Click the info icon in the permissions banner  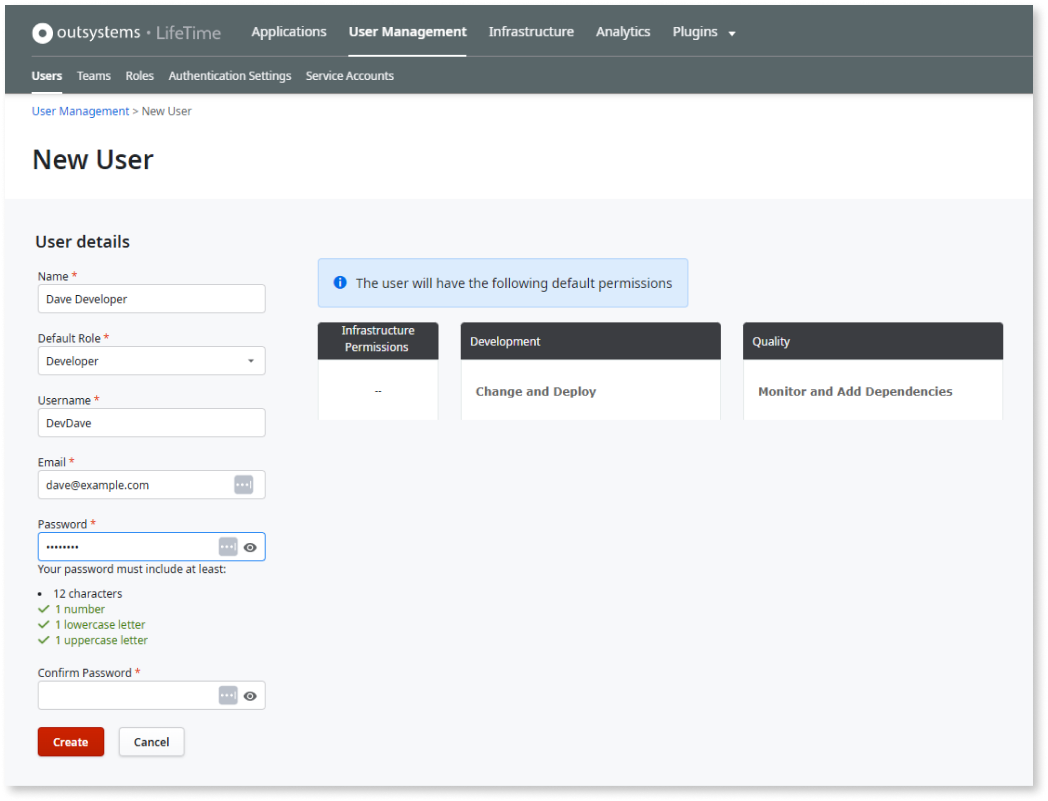(339, 282)
